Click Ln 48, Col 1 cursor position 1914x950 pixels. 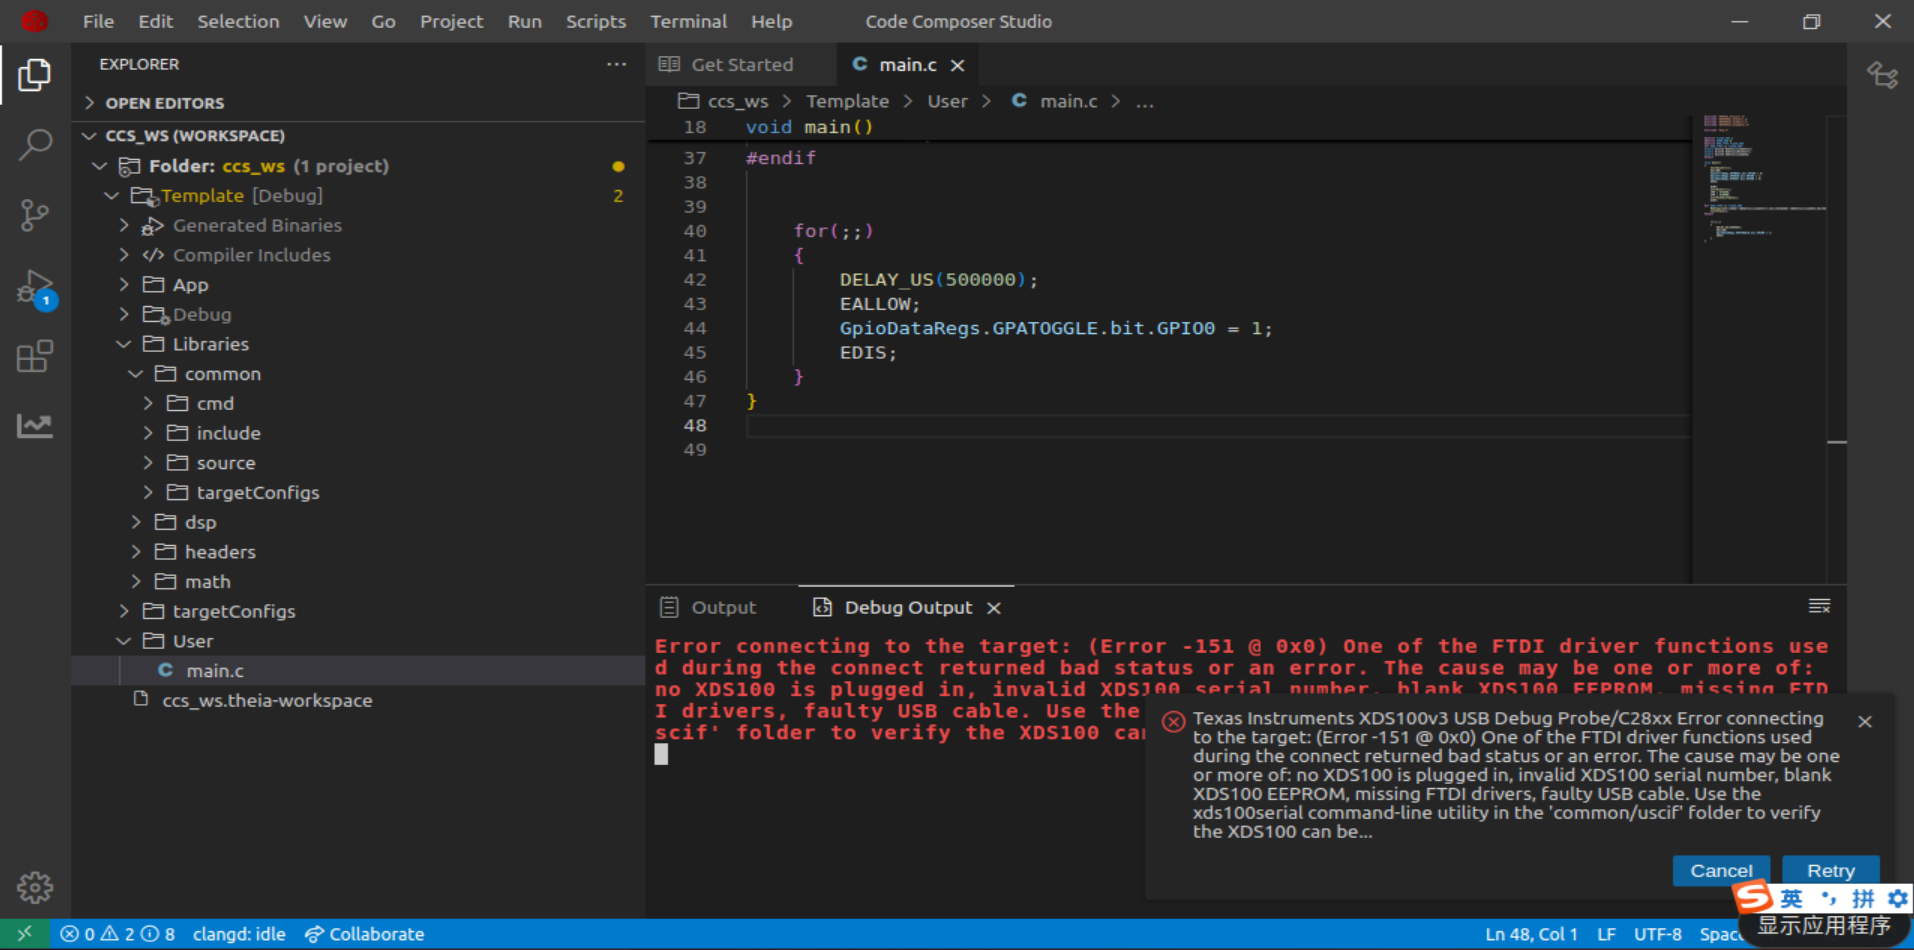1531,934
